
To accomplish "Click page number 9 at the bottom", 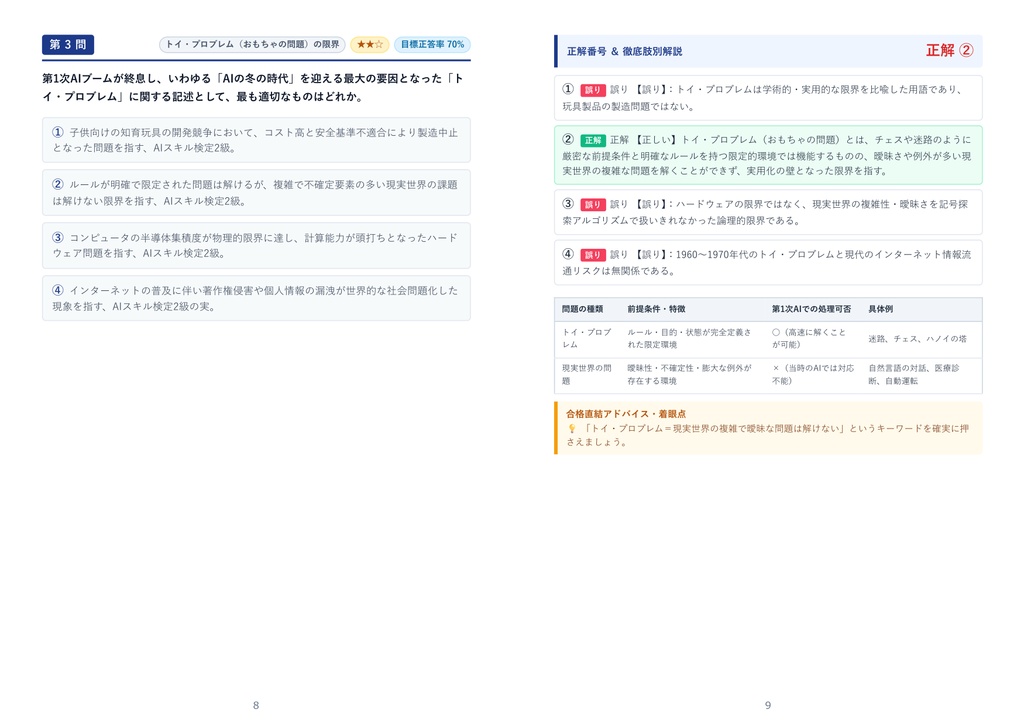I will tap(768, 705).
